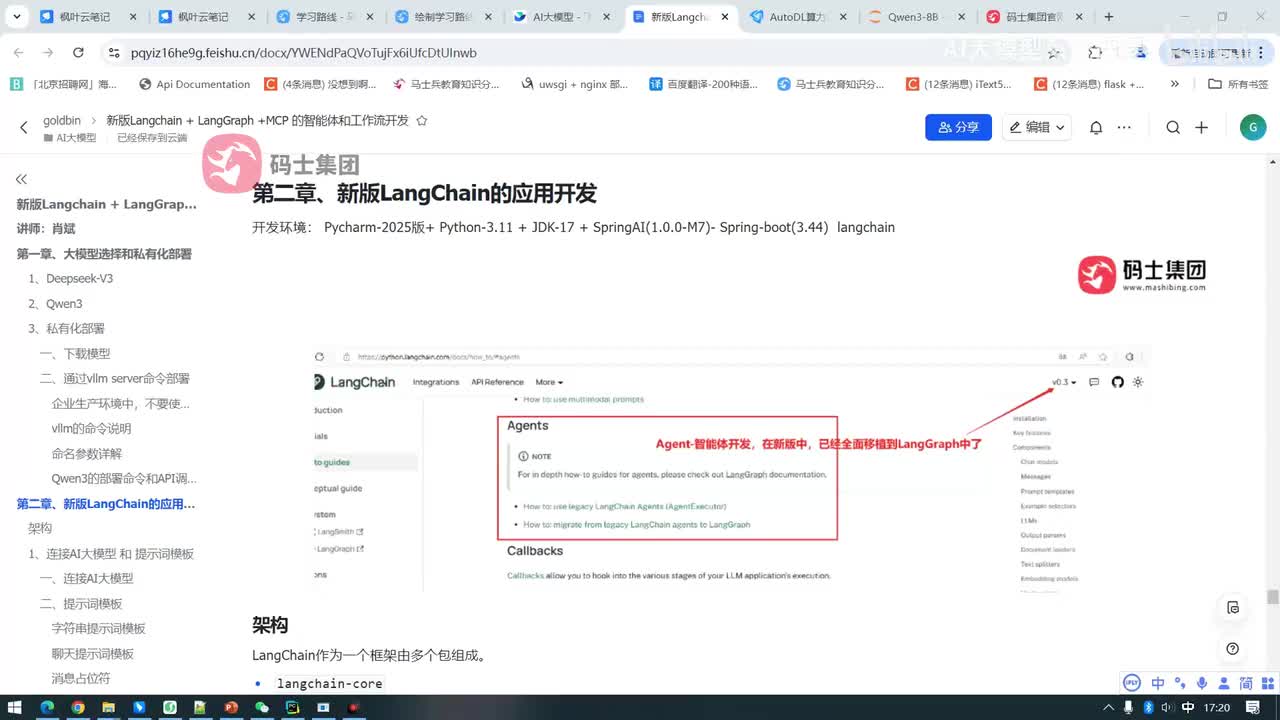
Task: Open the 百度翻译 bookmark
Action: point(702,84)
